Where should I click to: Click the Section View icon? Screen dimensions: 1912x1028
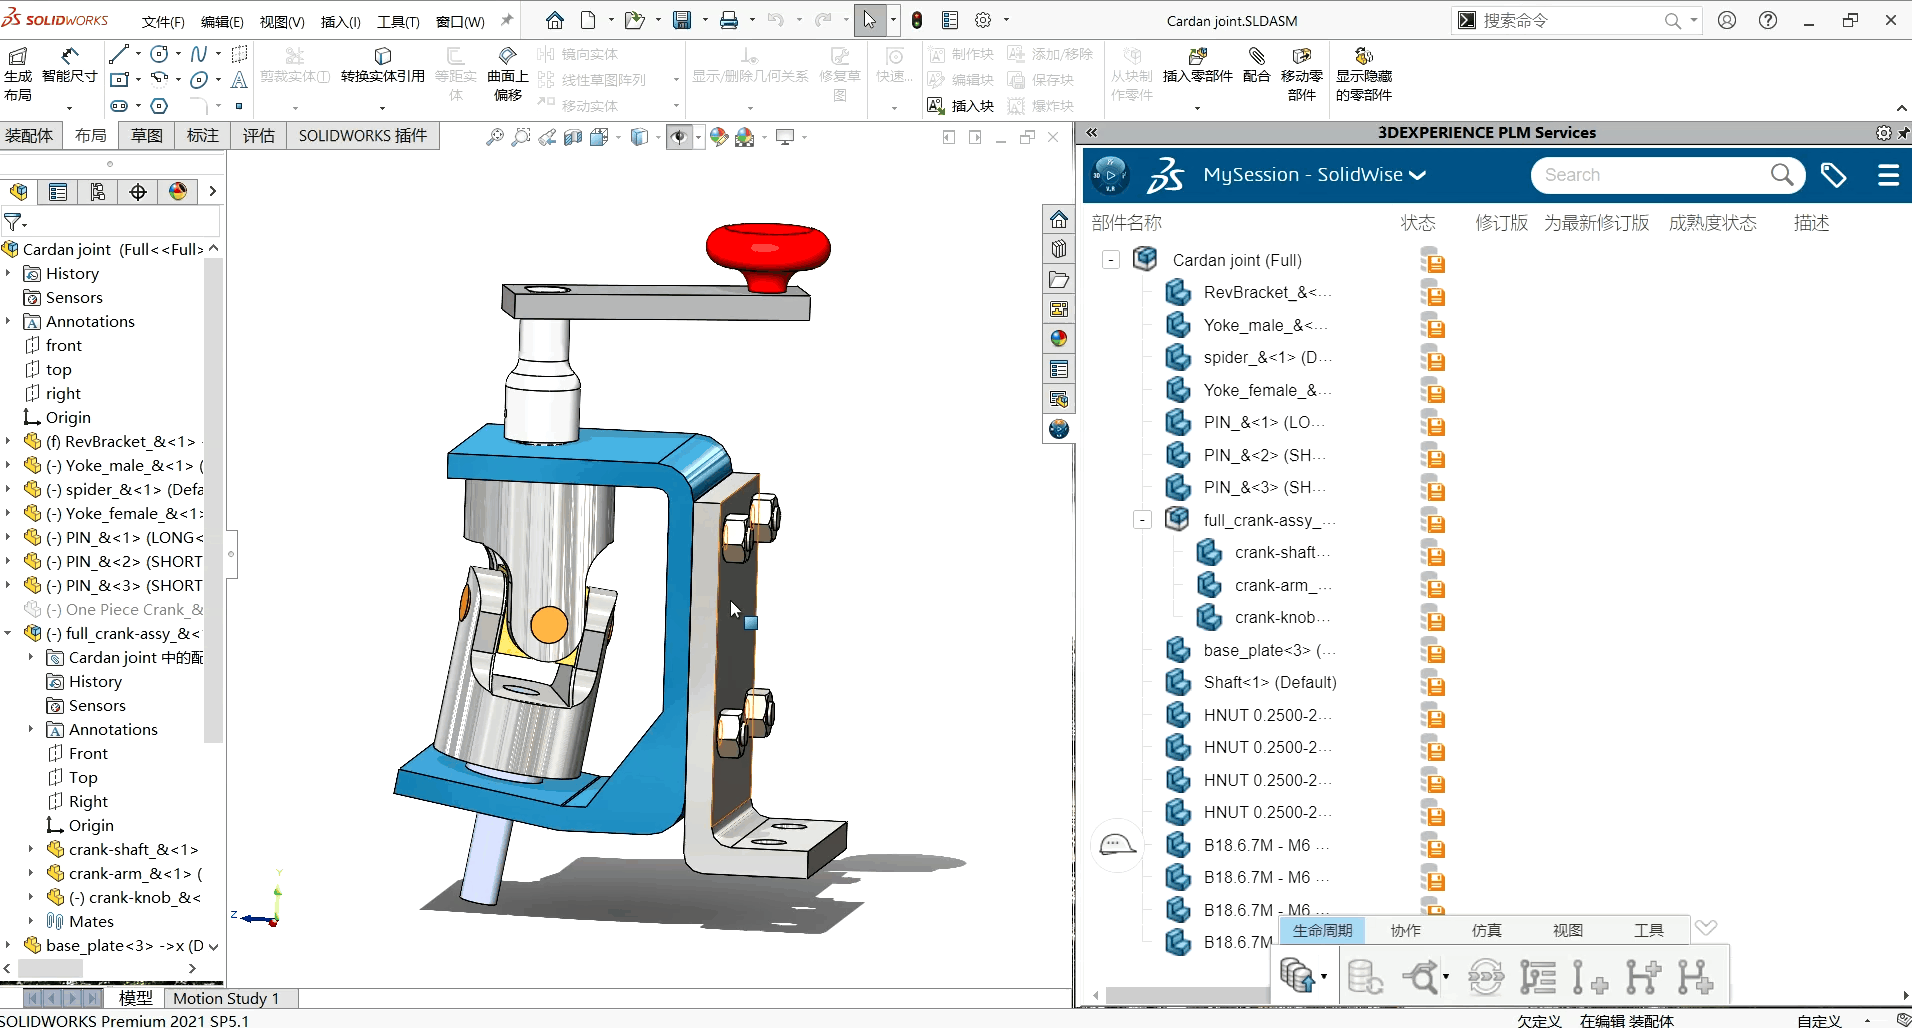point(573,137)
